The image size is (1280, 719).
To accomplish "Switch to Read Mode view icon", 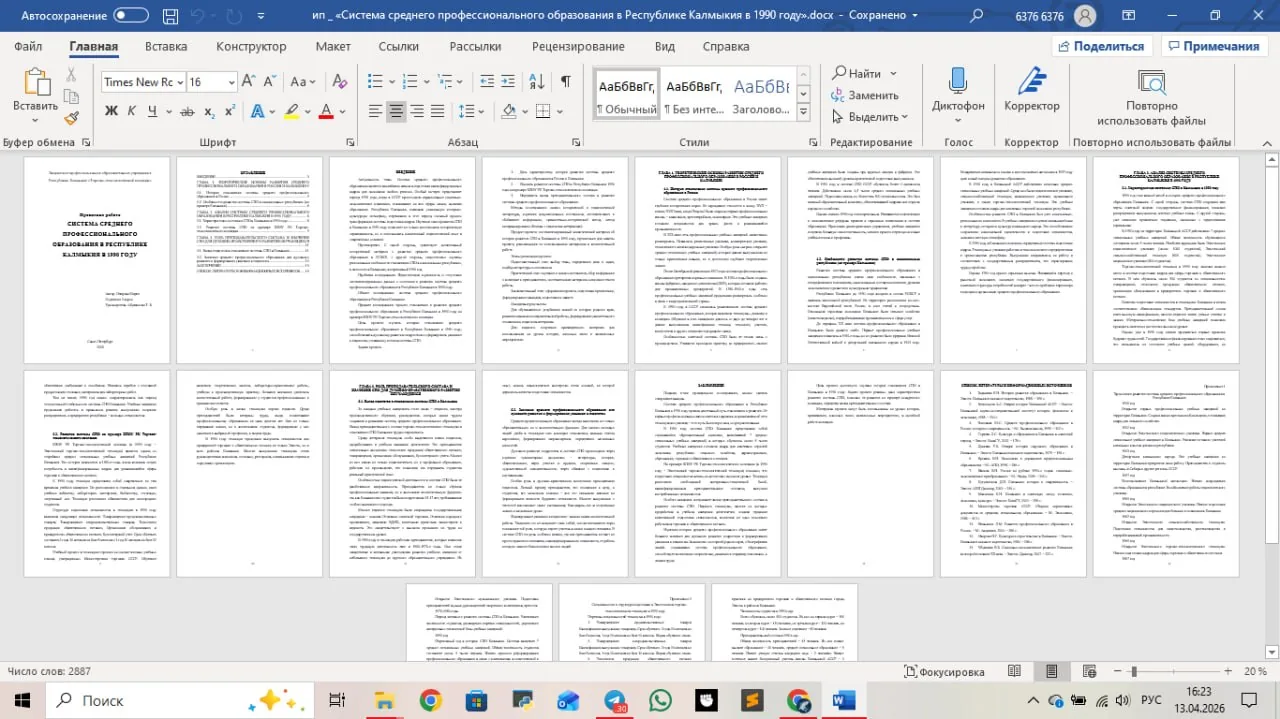I will pyautogui.click(x=1014, y=672).
